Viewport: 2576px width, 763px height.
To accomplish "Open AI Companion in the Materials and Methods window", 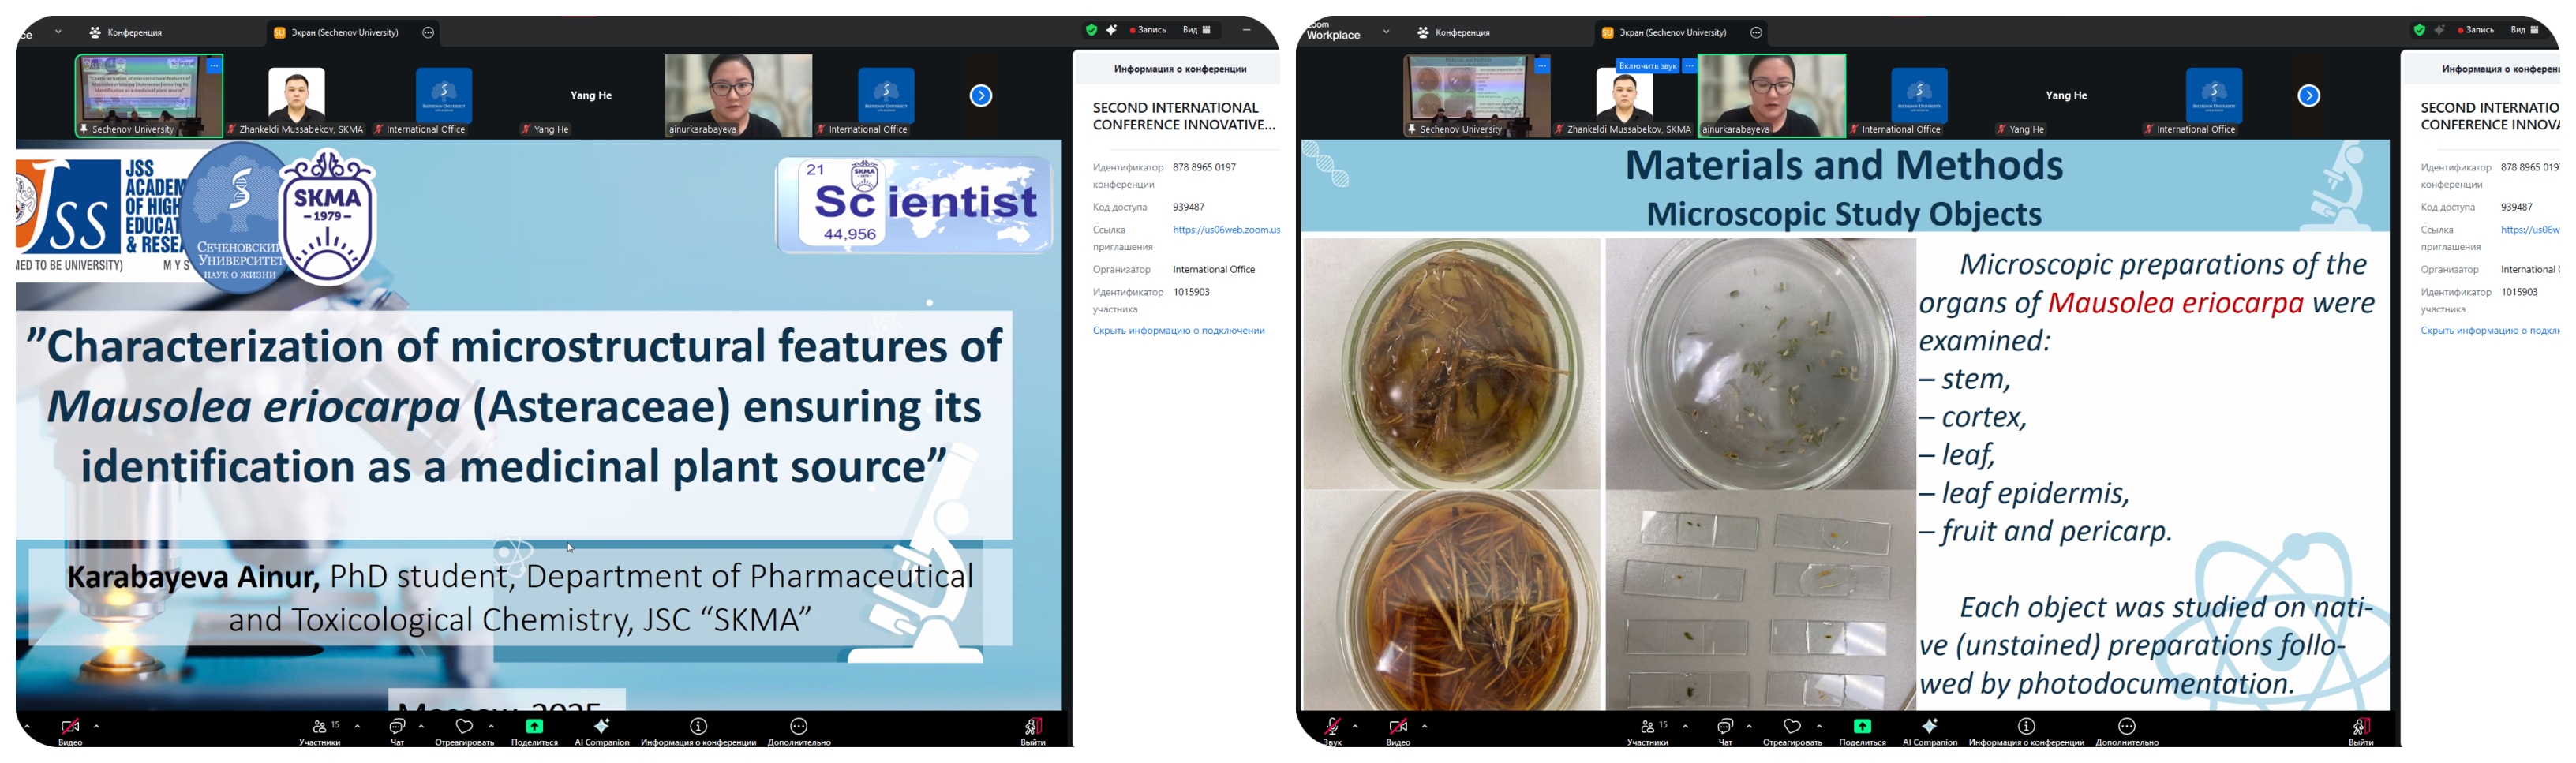I will tap(1929, 727).
